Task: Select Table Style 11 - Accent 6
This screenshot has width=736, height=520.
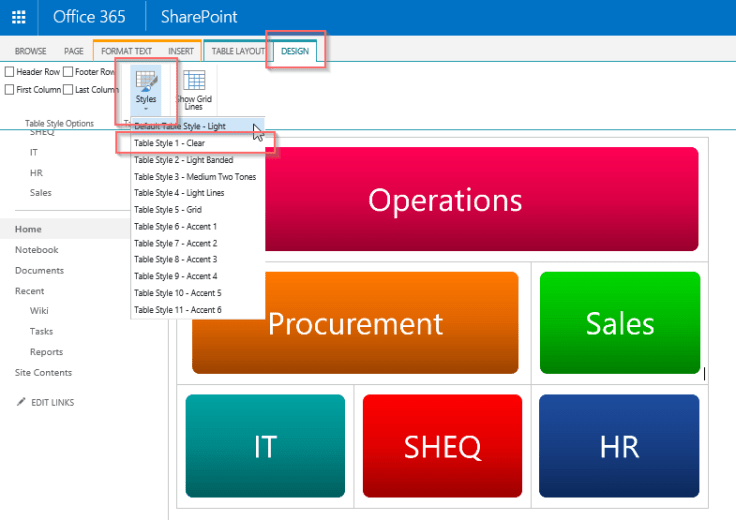Action: [x=178, y=310]
